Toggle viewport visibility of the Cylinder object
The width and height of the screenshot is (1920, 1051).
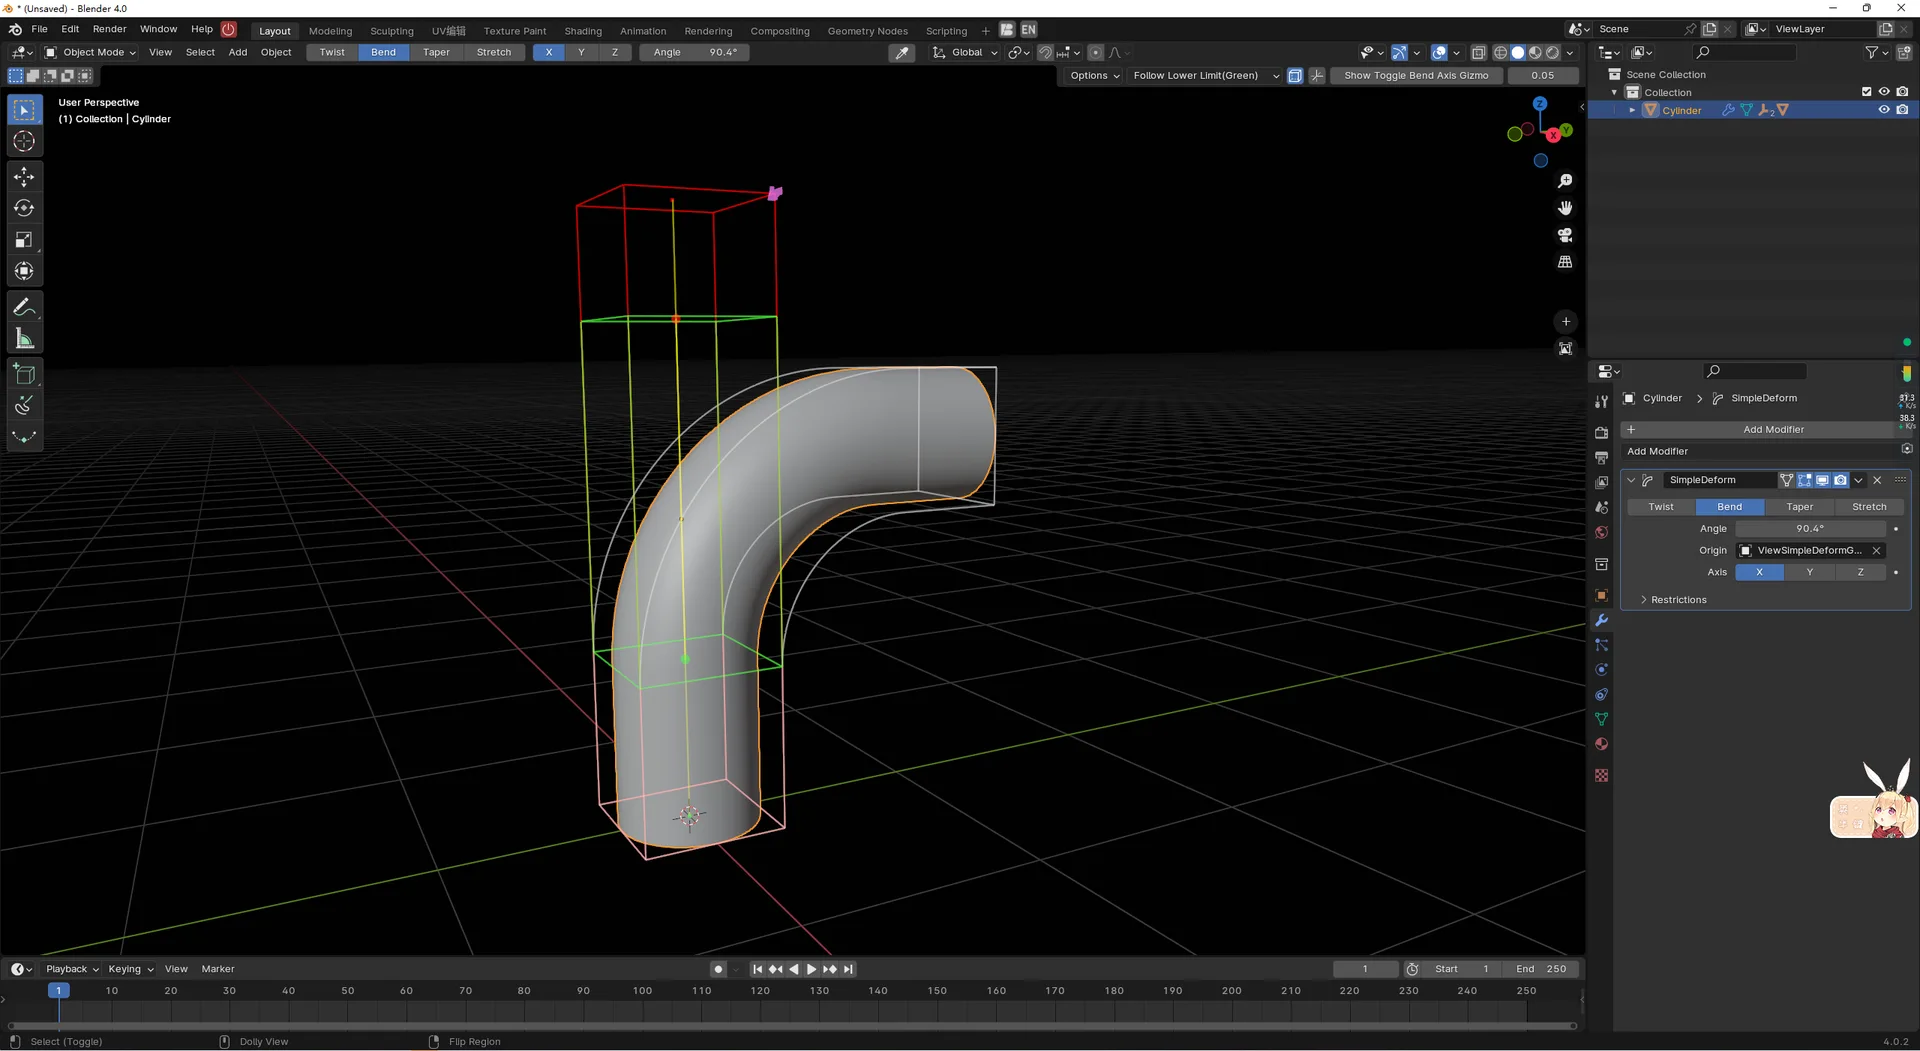pos(1884,110)
